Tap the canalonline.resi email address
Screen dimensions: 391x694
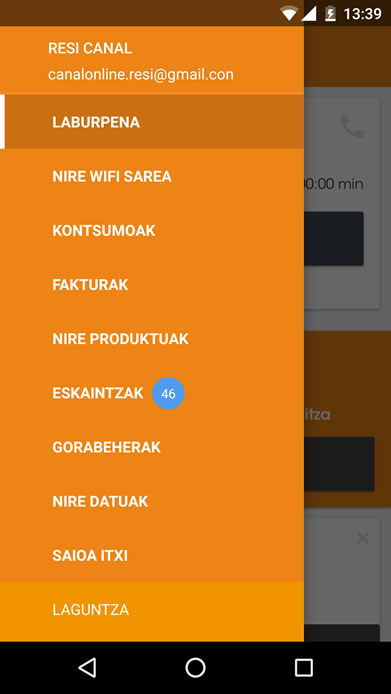click(141, 74)
